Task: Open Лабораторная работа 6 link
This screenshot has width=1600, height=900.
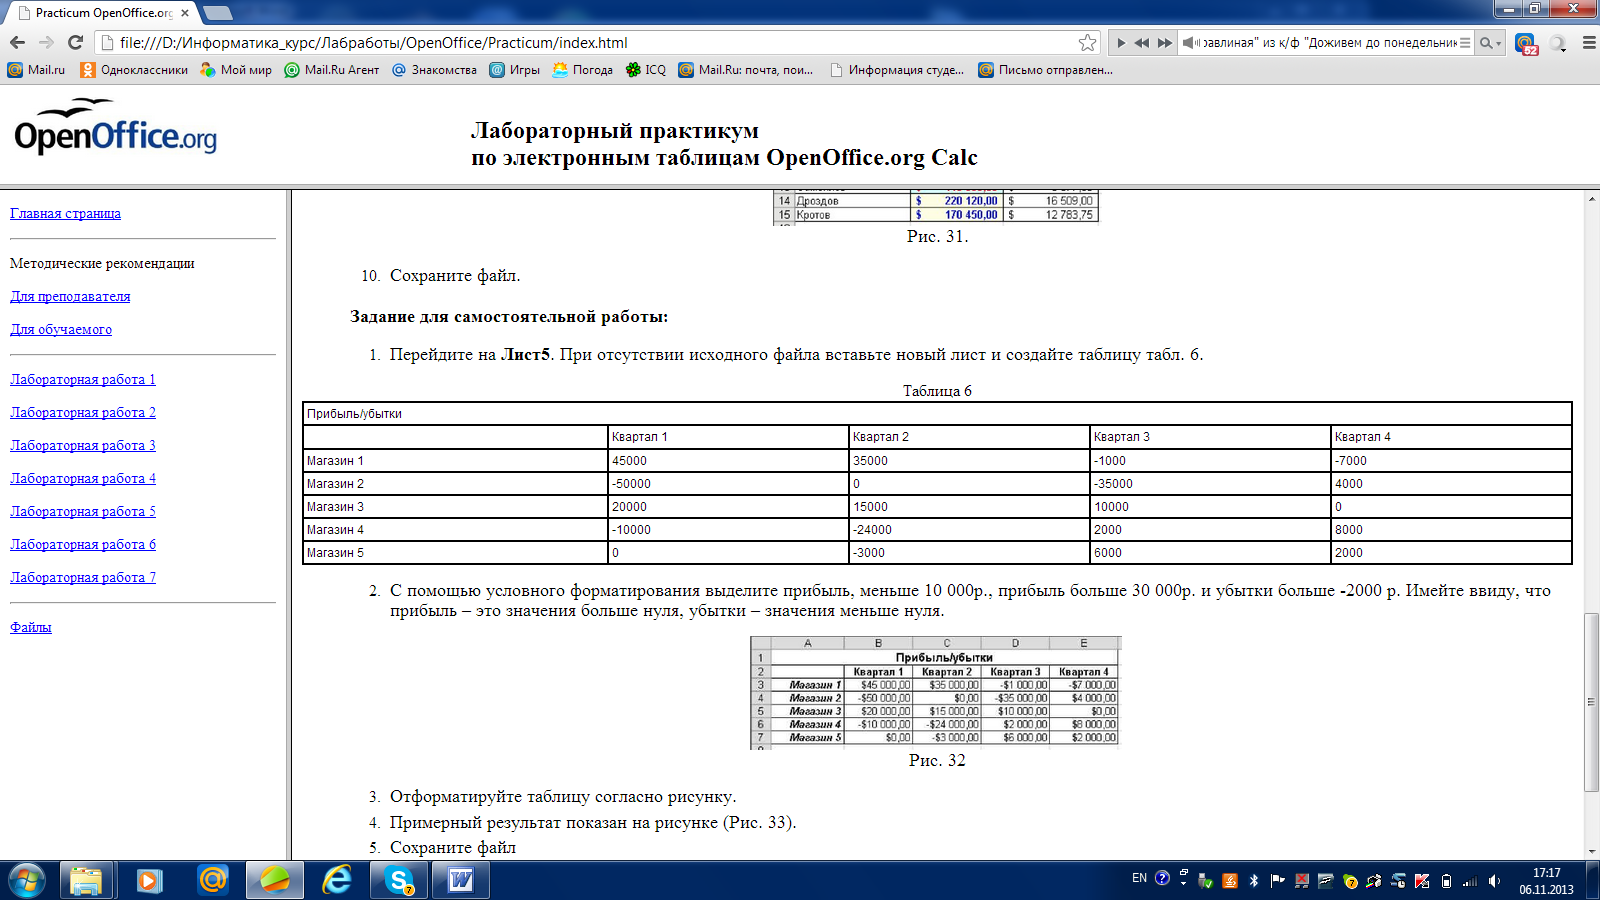Action: [x=83, y=544]
